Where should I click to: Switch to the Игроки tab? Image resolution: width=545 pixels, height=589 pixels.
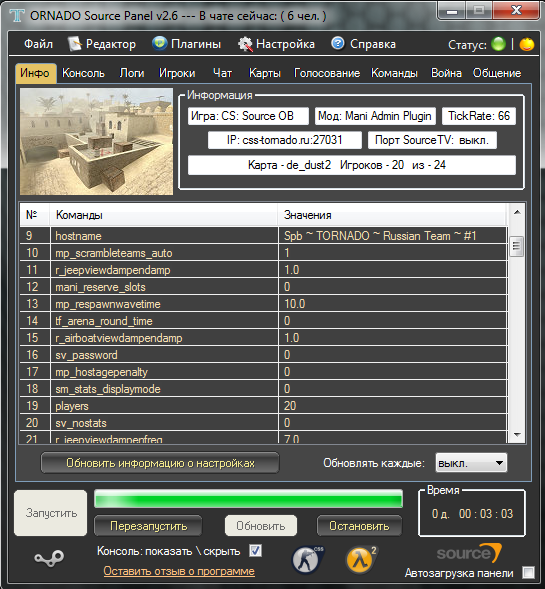pos(177,73)
